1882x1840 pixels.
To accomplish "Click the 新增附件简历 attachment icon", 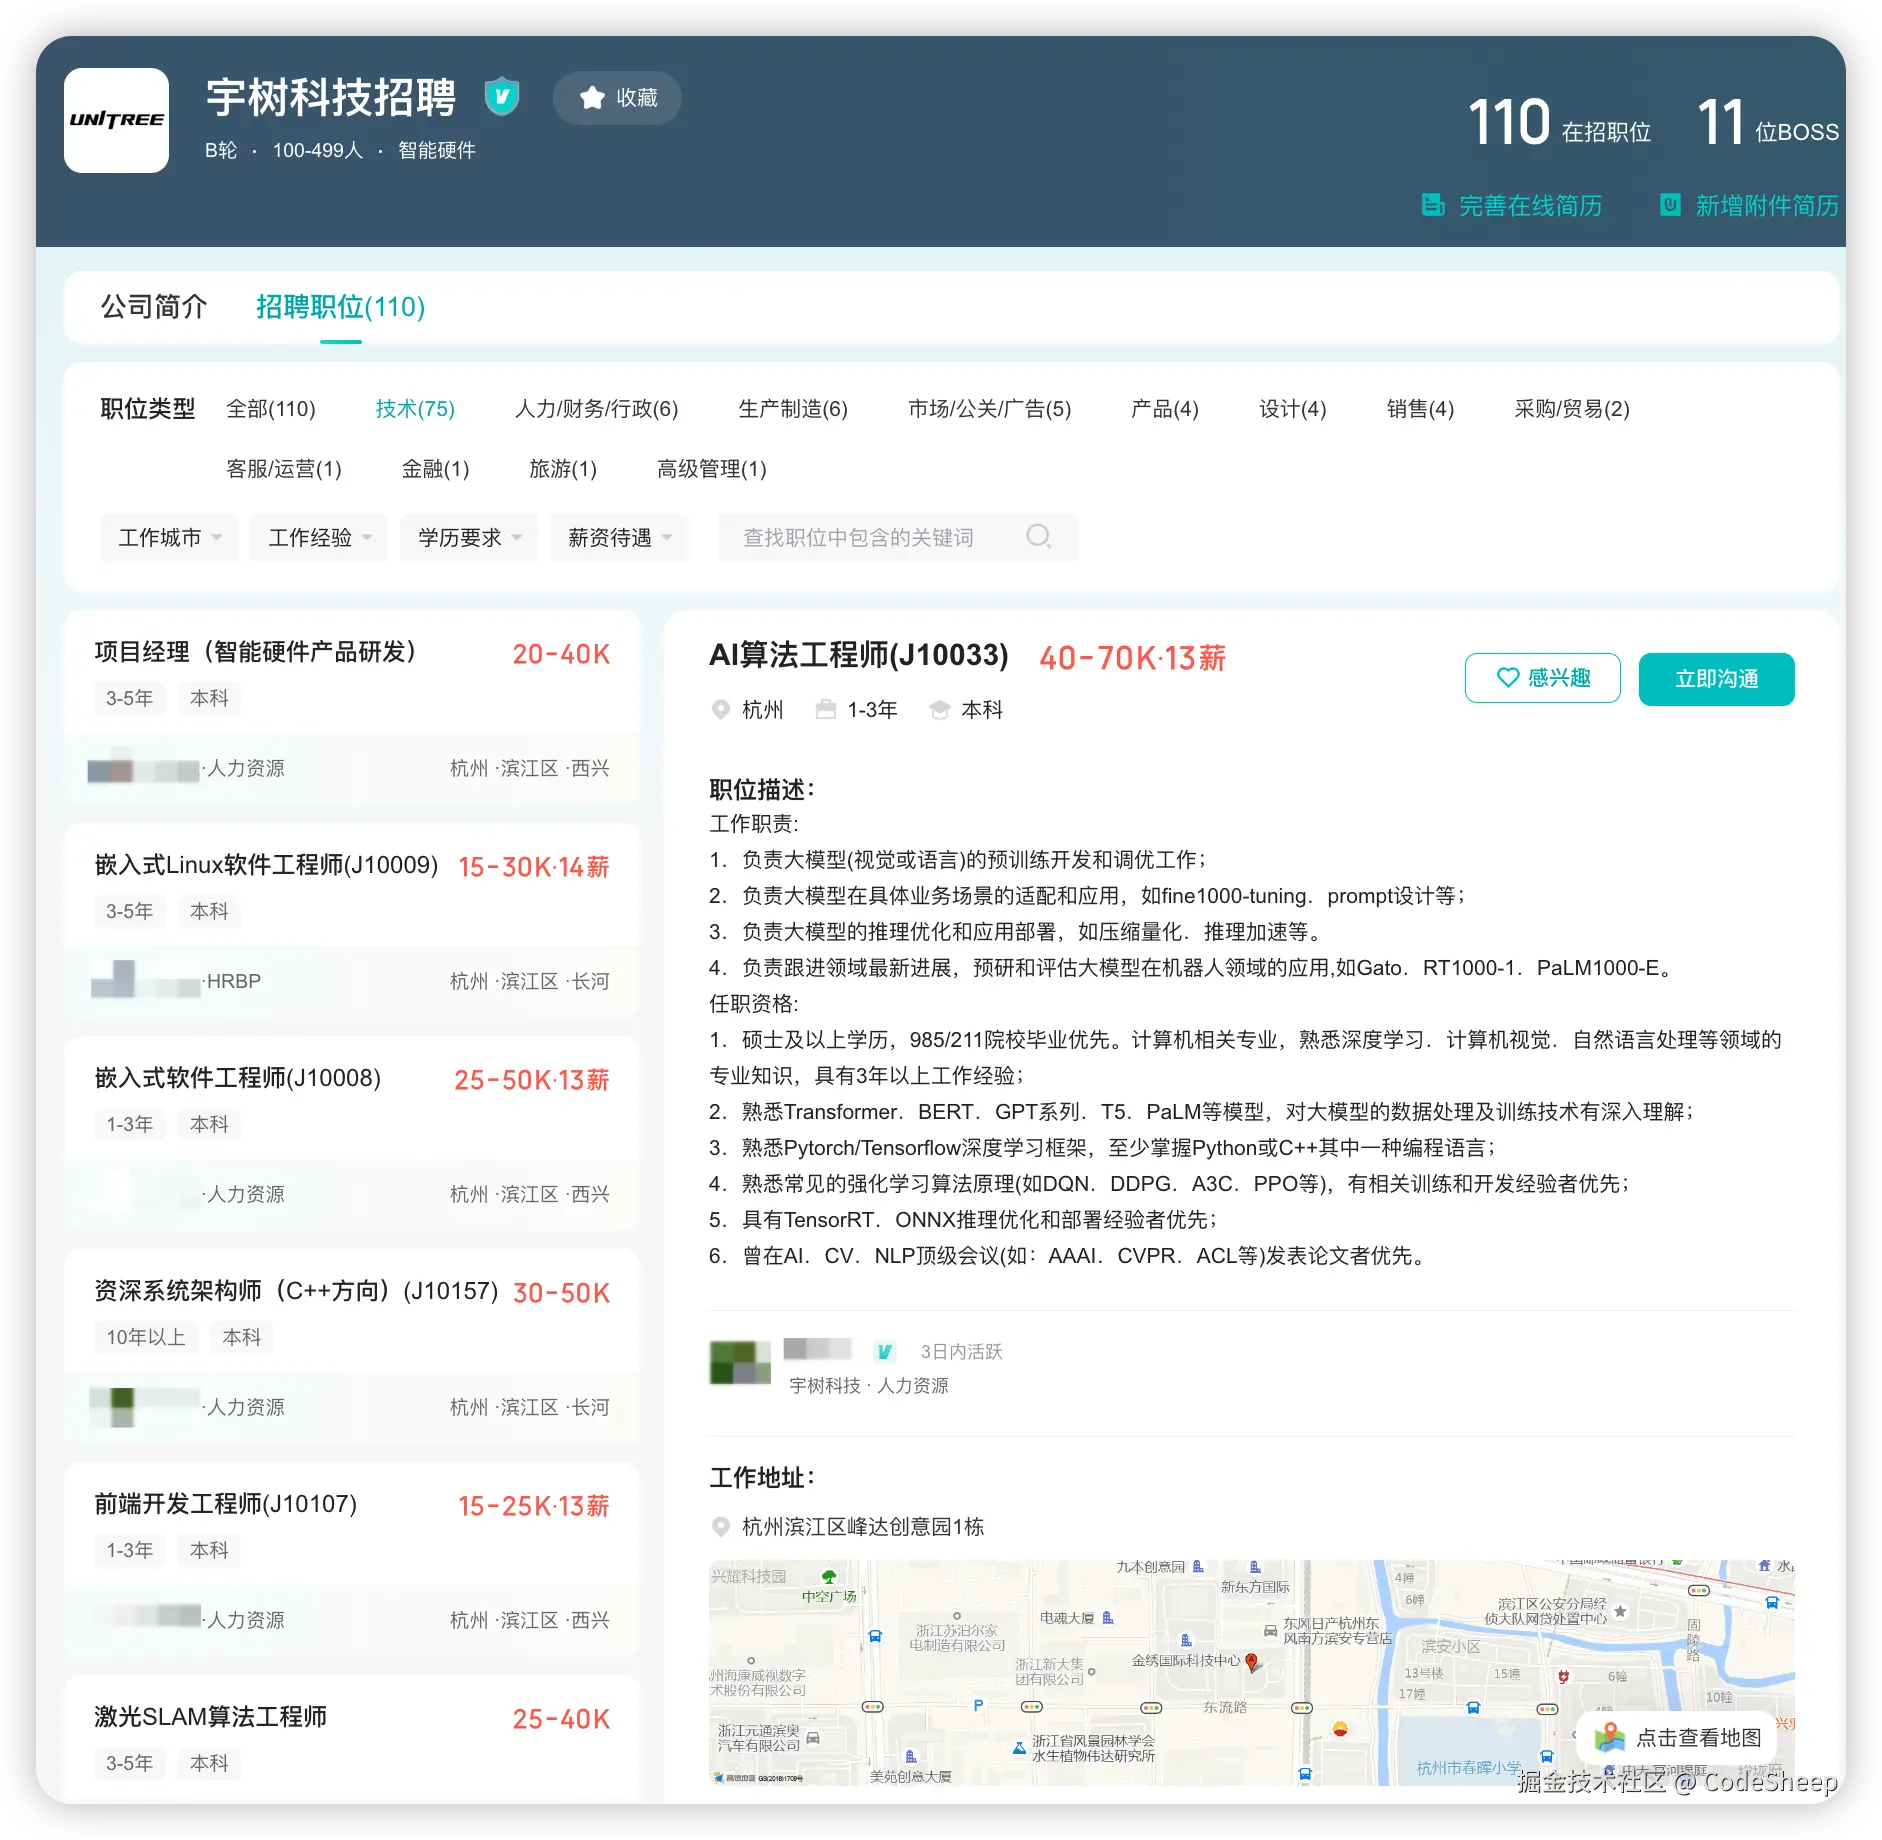I will (x=1670, y=205).
